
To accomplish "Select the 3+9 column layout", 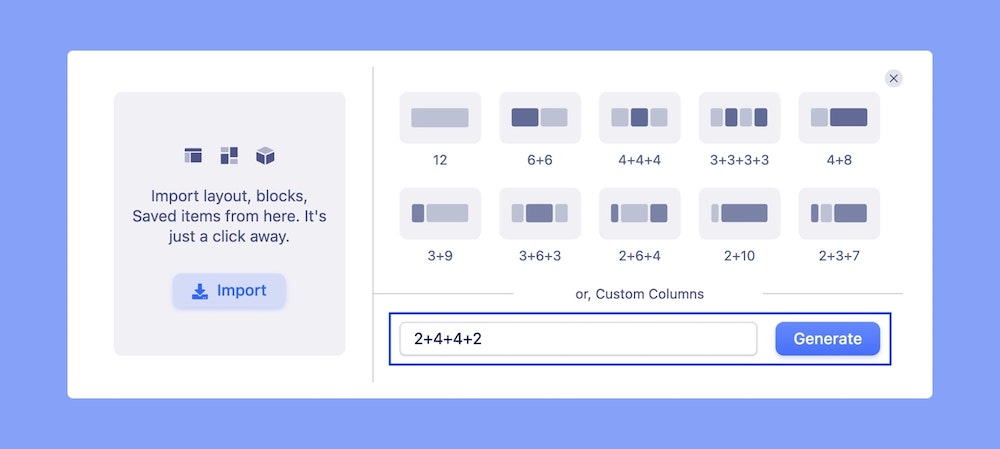I will pos(440,213).
